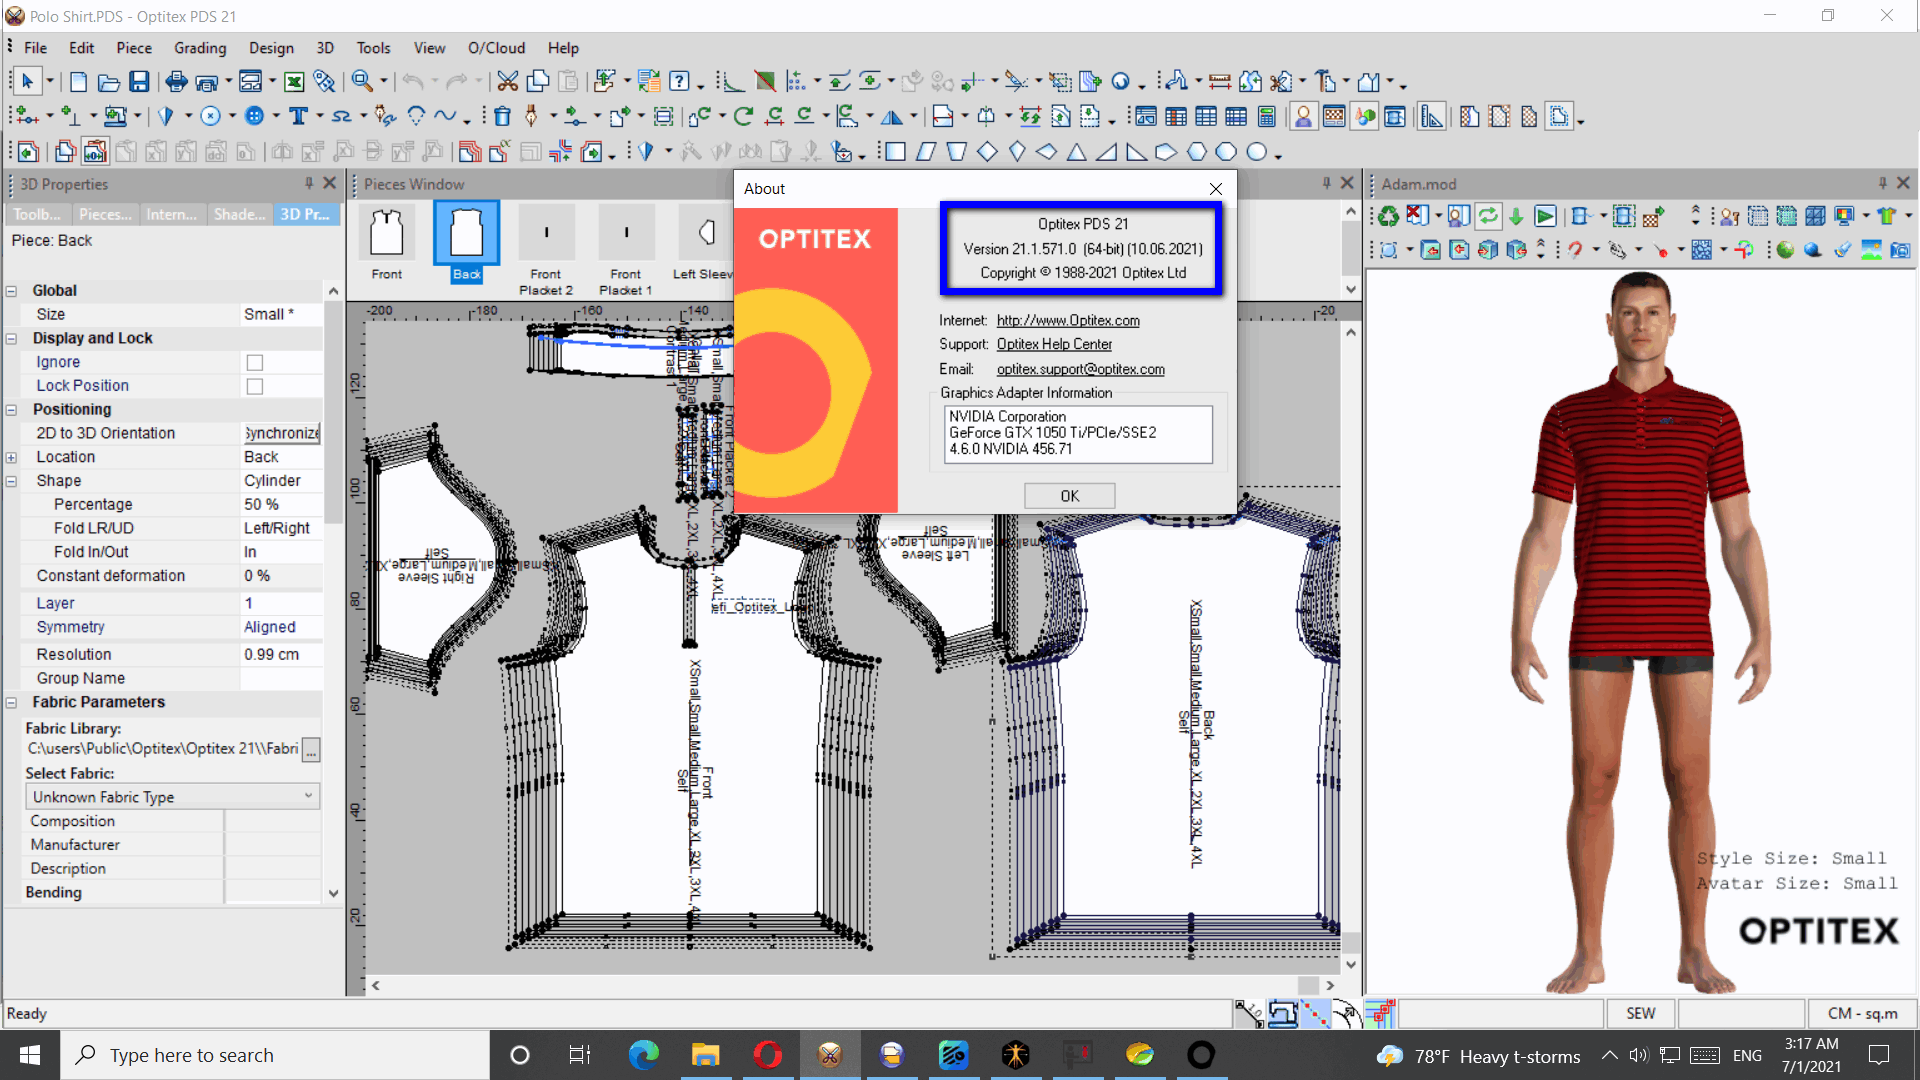The height and width of the screenshot is (1080, 1920).
Task: Open the Grading menu
Action: pos(200,48)
